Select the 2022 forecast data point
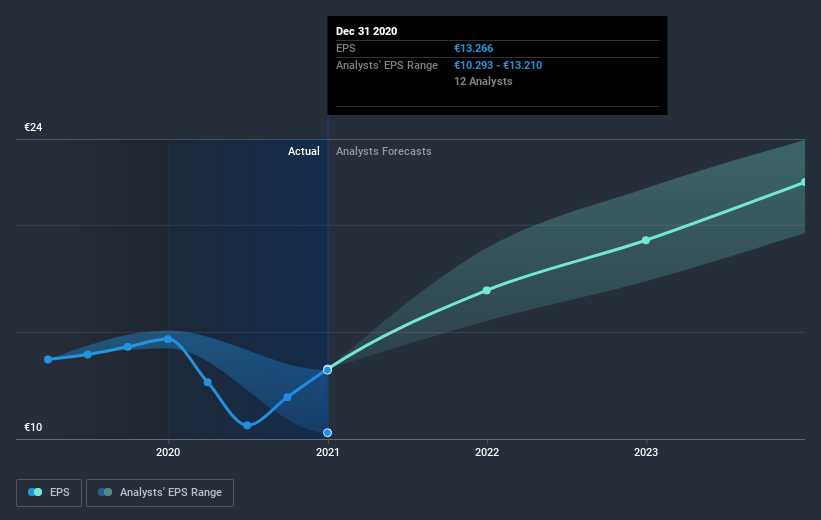Viewport: 821px width, 520px height. click(x=486, y=290)
